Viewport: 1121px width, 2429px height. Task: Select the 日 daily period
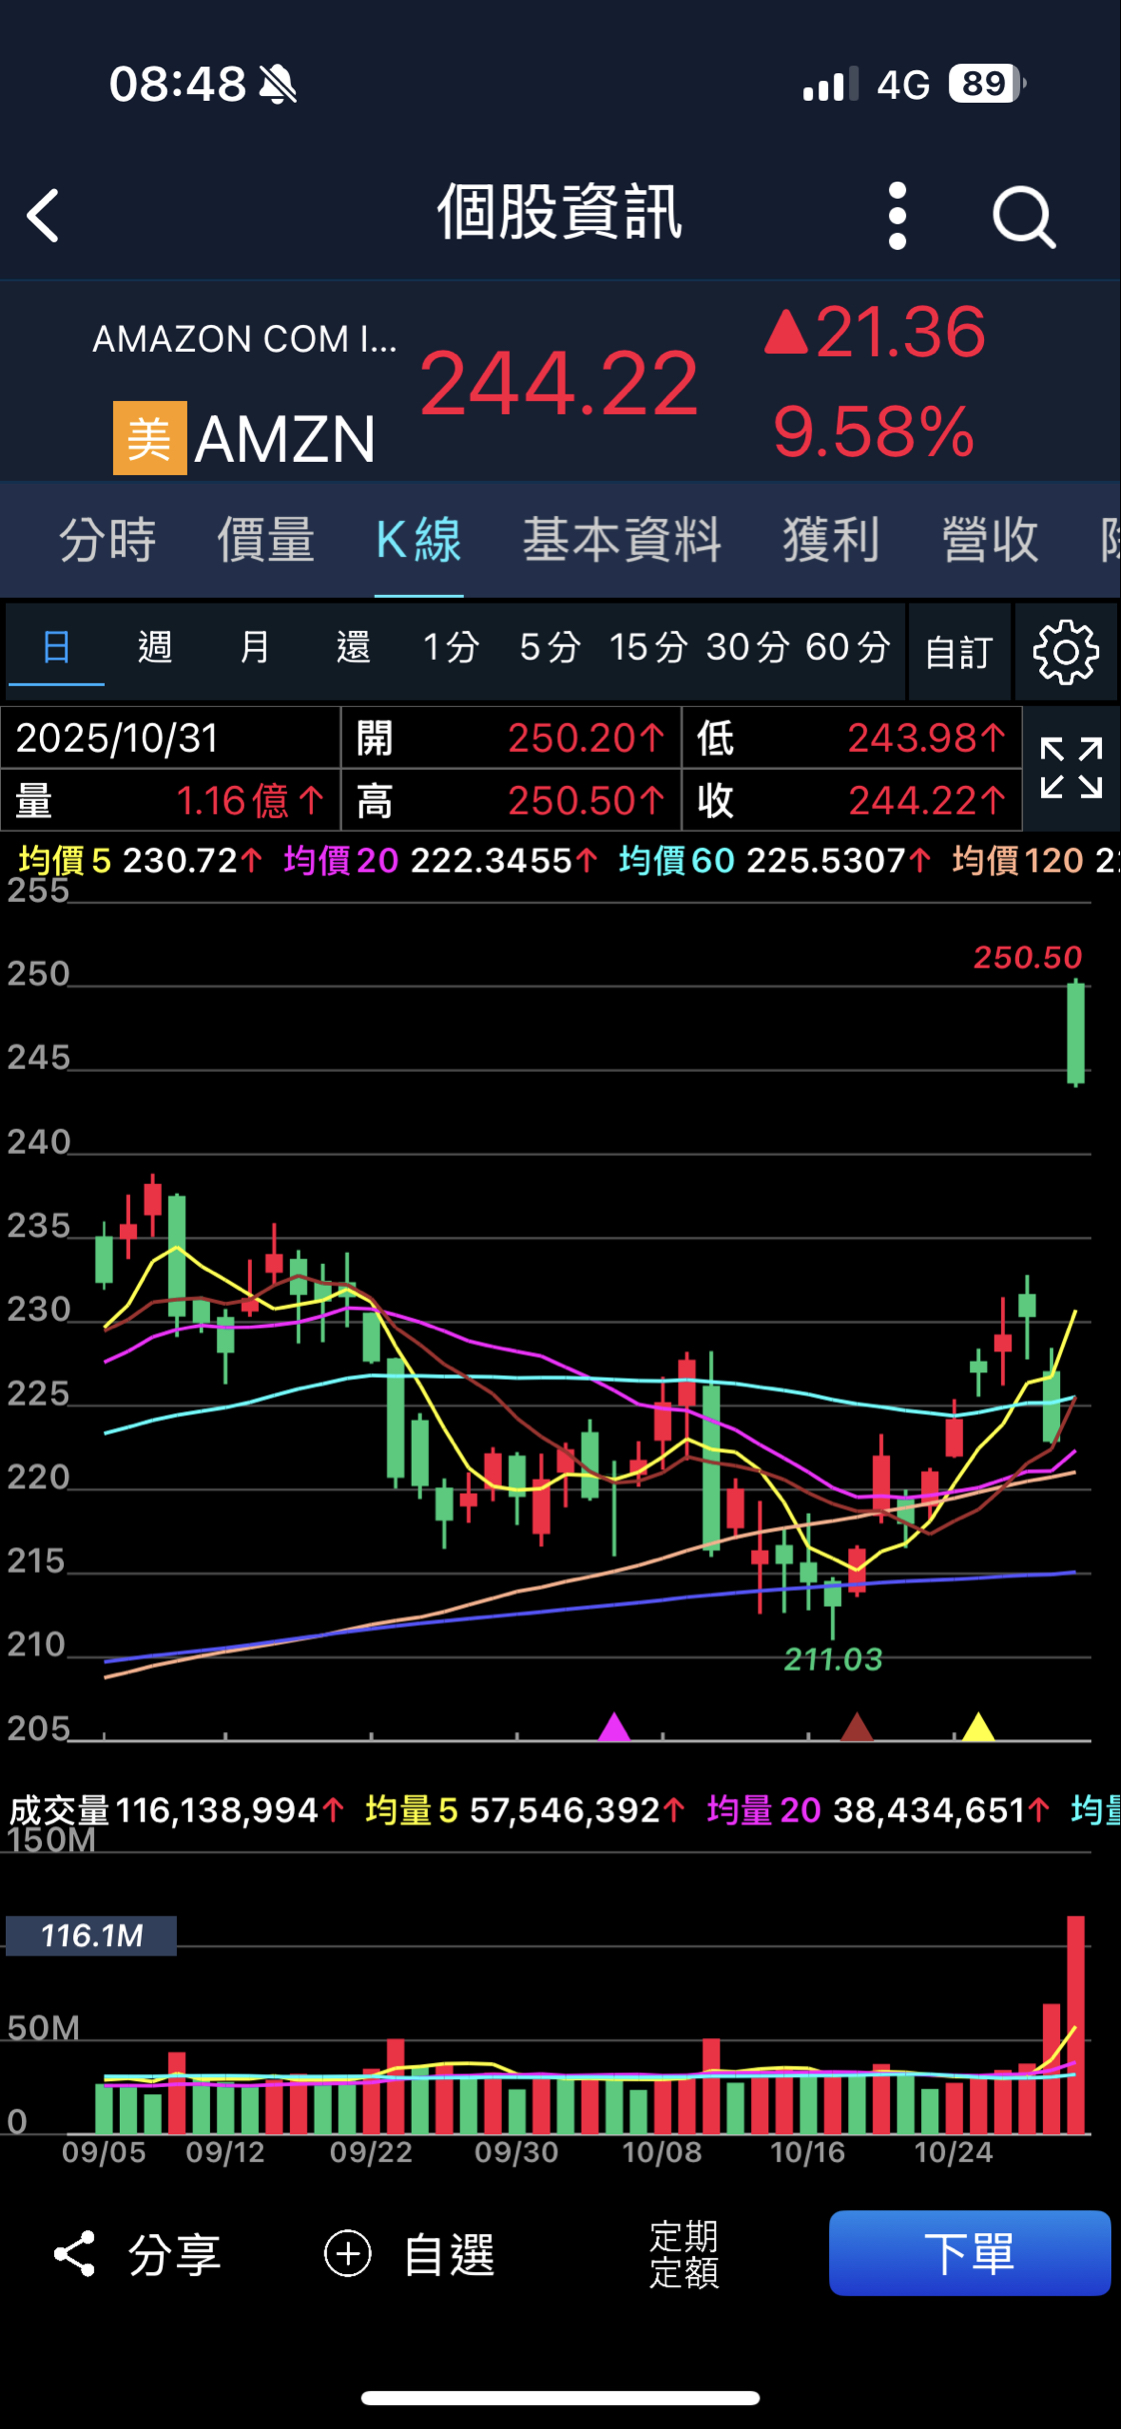pyautogui.click(x=56, y=647)
